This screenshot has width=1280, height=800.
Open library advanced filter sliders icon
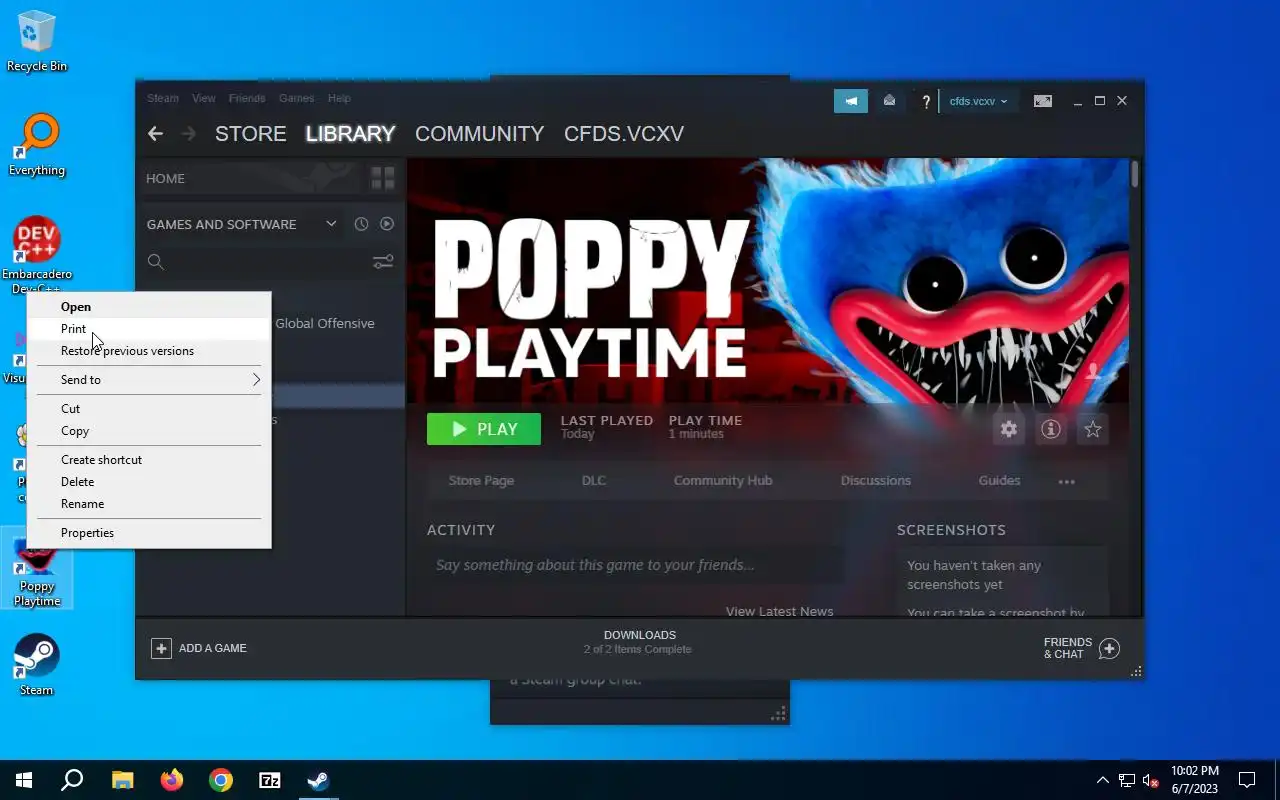[x=383, y=262]
